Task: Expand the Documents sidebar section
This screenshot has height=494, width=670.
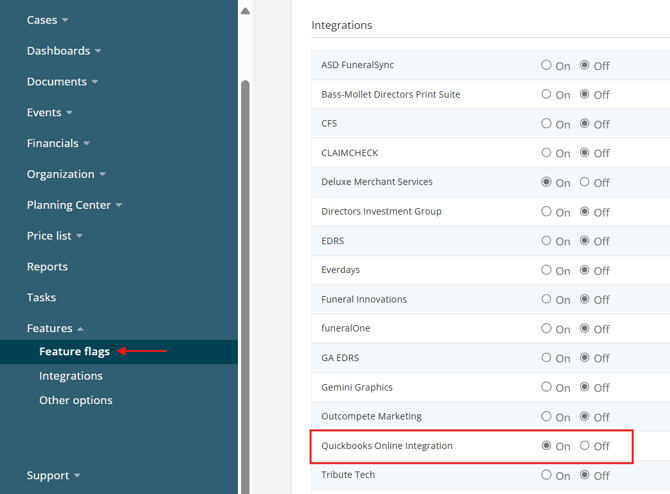Action: [62, 82]
